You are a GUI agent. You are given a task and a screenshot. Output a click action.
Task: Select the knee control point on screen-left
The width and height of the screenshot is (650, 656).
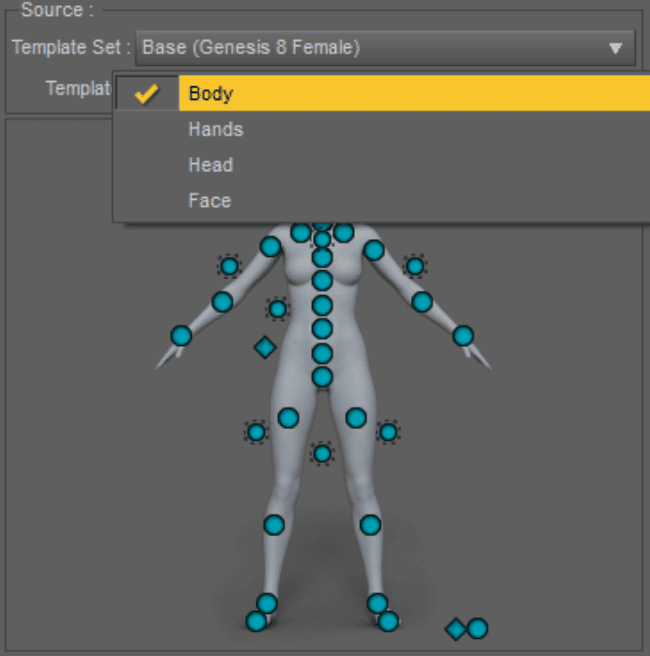(274, 525)
